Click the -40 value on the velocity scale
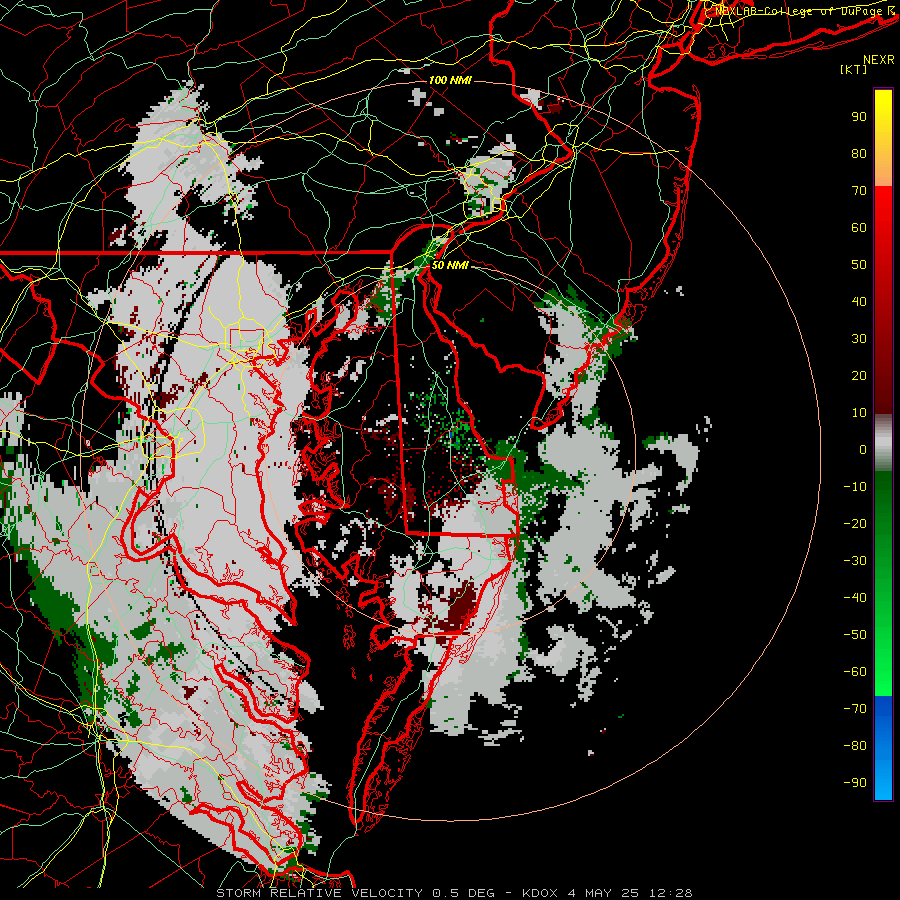 click(x=855, y=598)
